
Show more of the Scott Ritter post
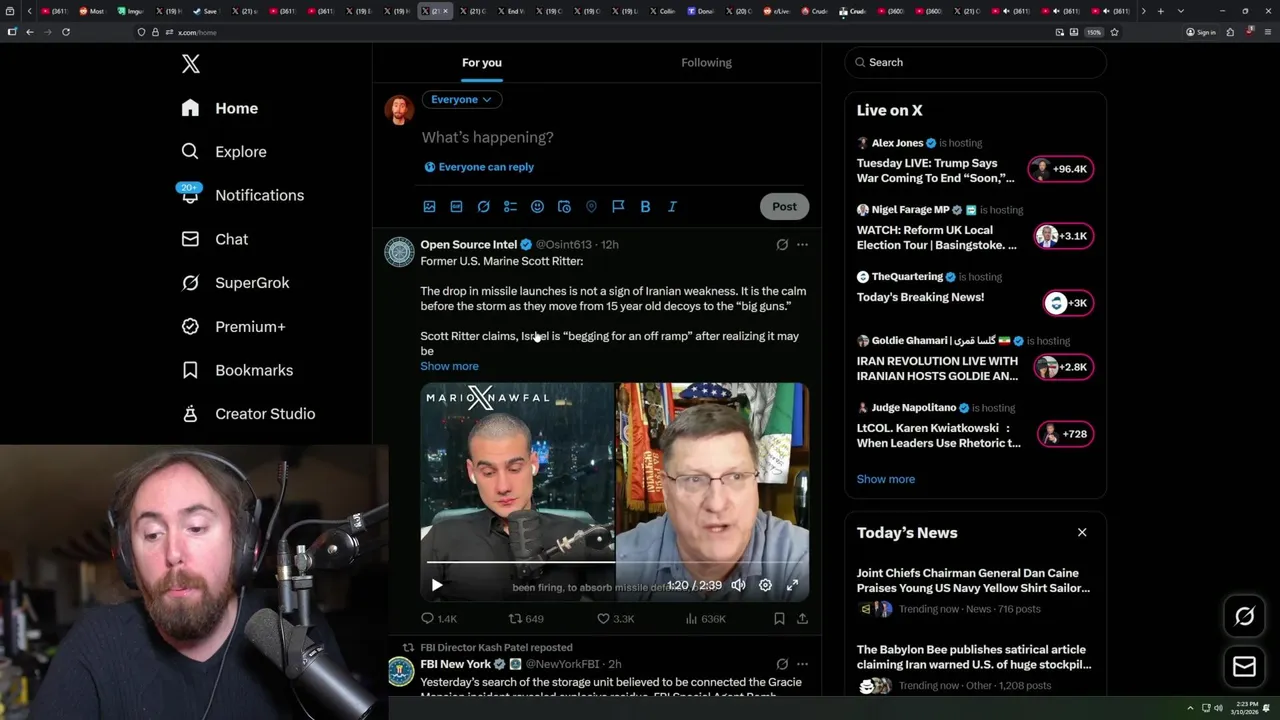[x=449, y=366]
